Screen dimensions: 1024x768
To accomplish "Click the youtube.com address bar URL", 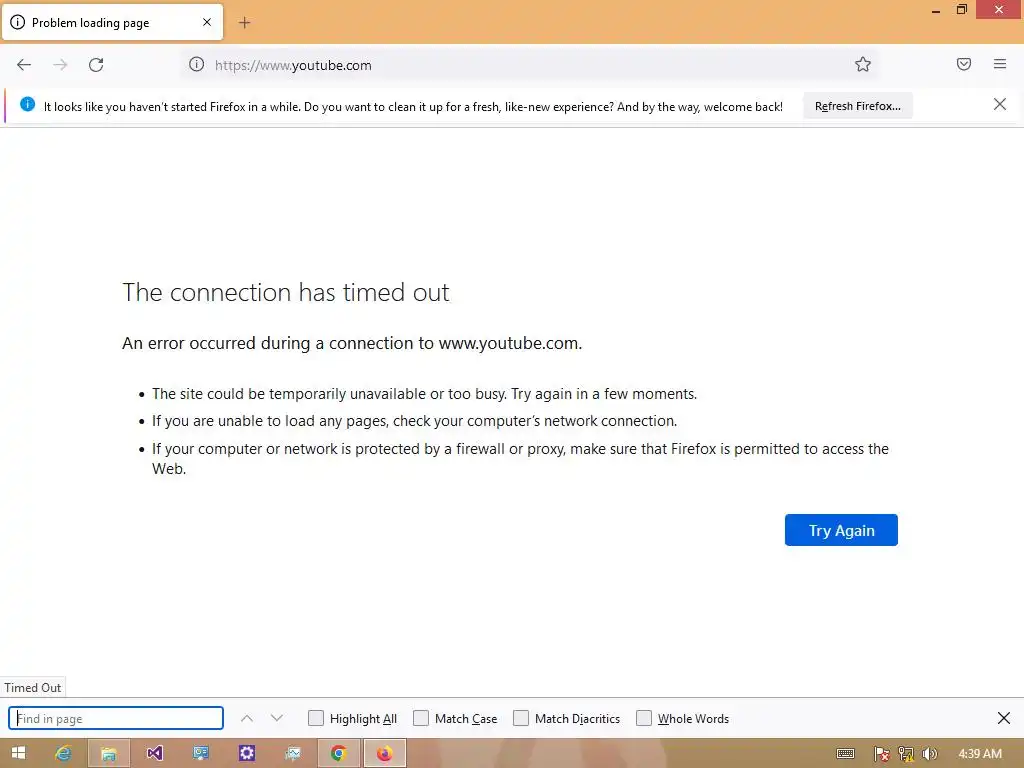I will click(293, 65).
